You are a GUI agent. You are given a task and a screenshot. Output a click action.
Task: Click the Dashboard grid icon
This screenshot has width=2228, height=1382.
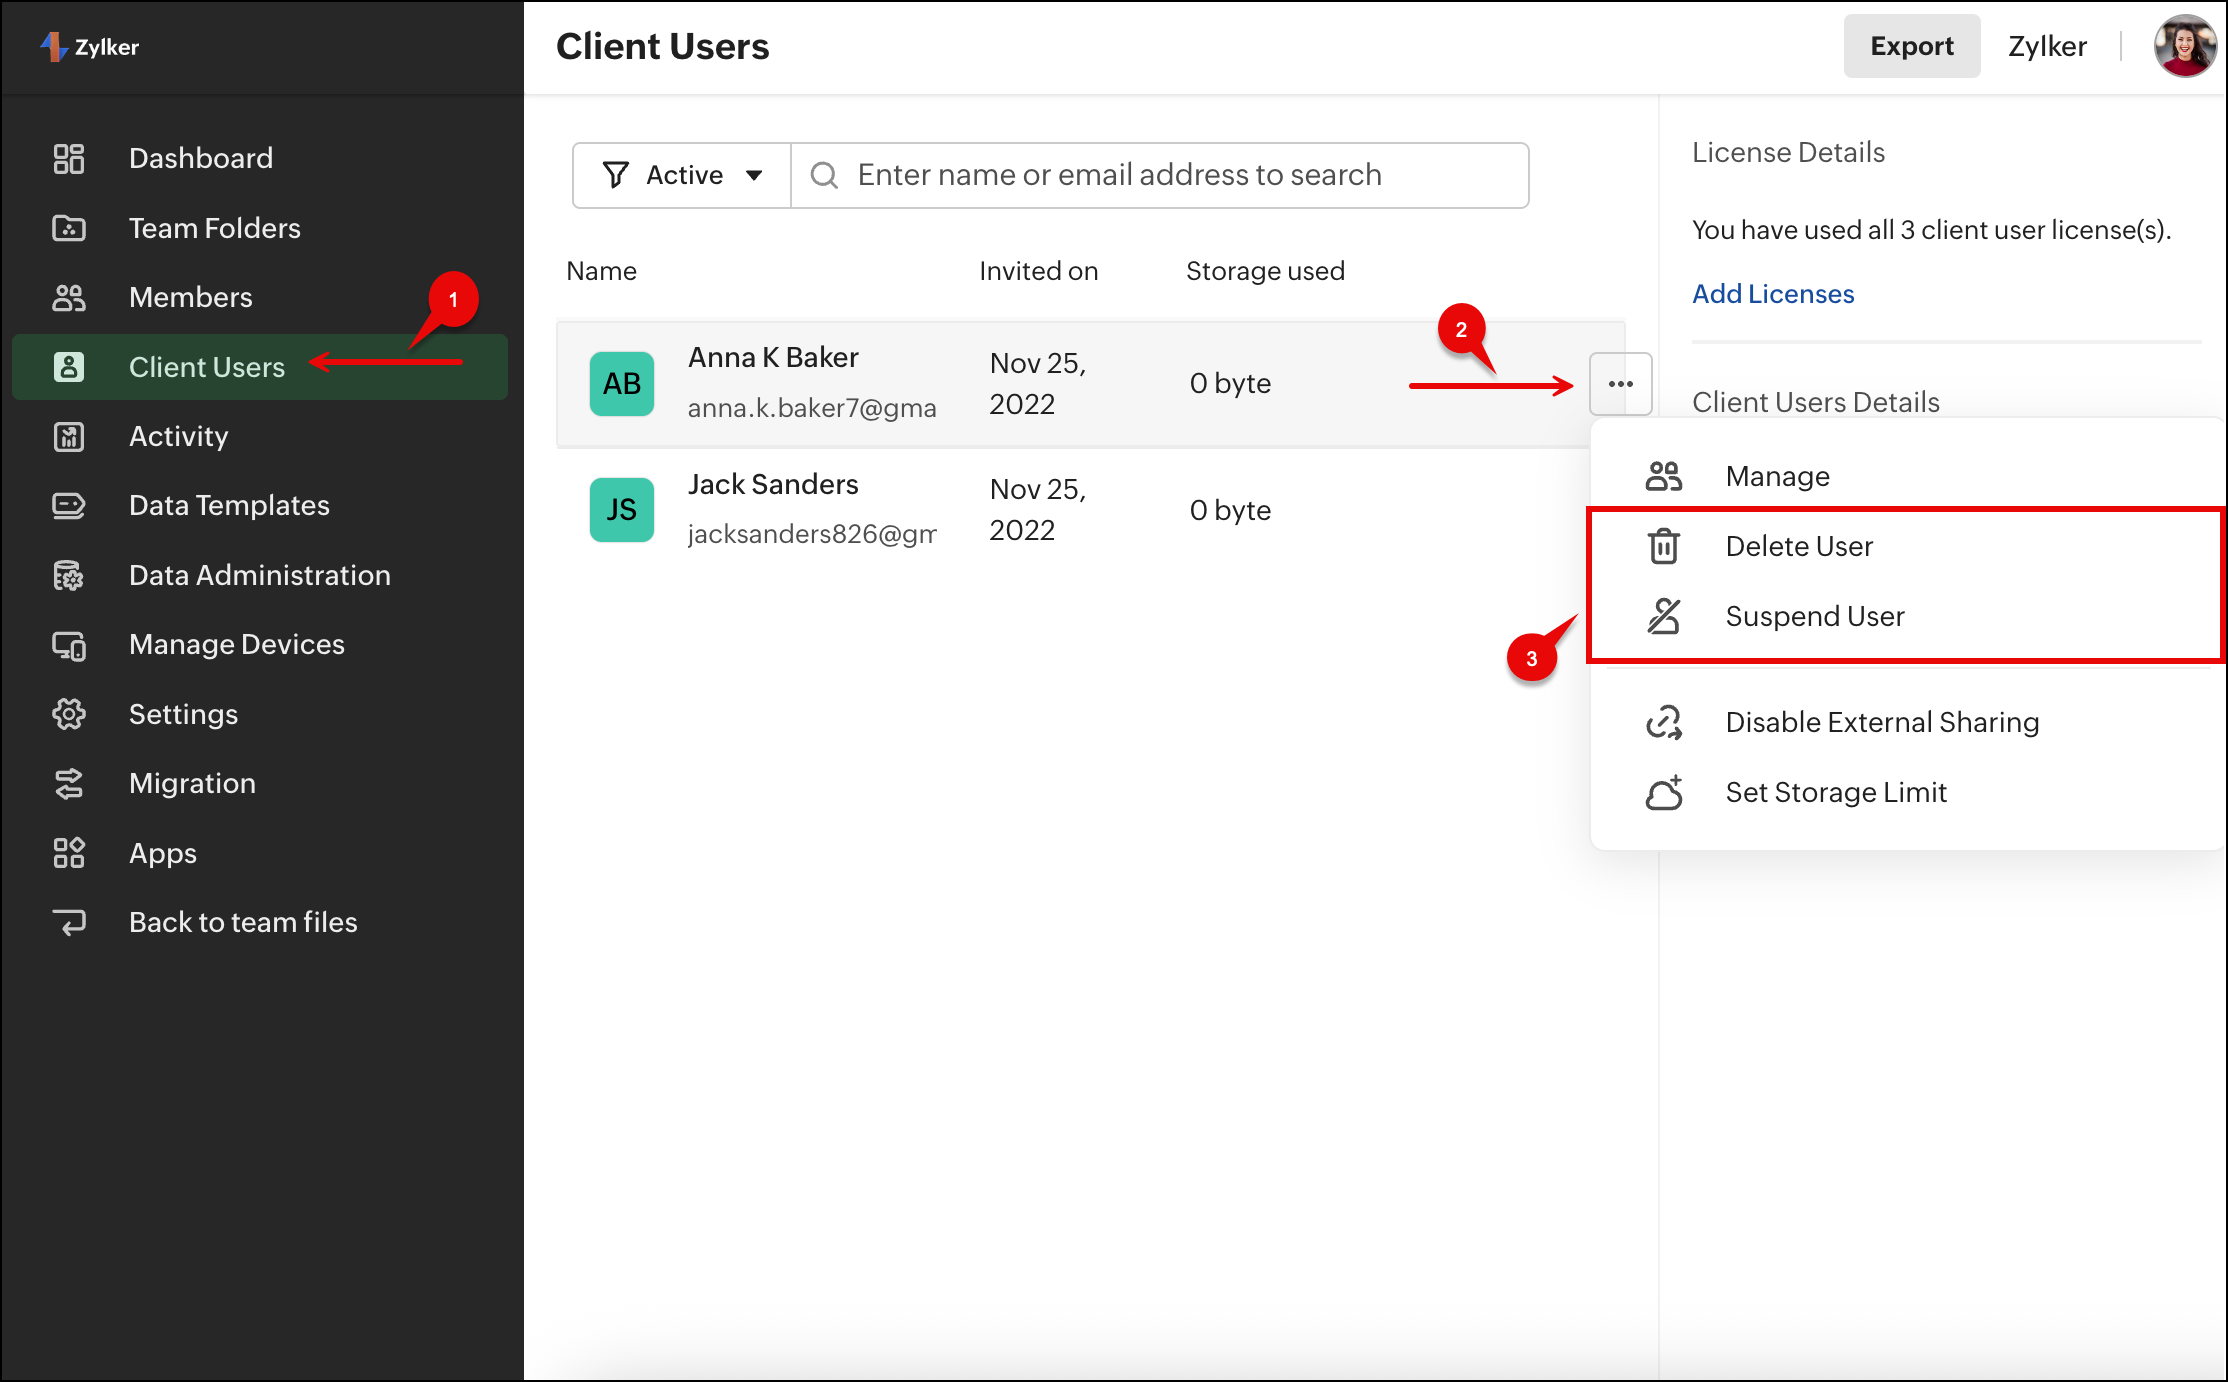tap(69, 158)
